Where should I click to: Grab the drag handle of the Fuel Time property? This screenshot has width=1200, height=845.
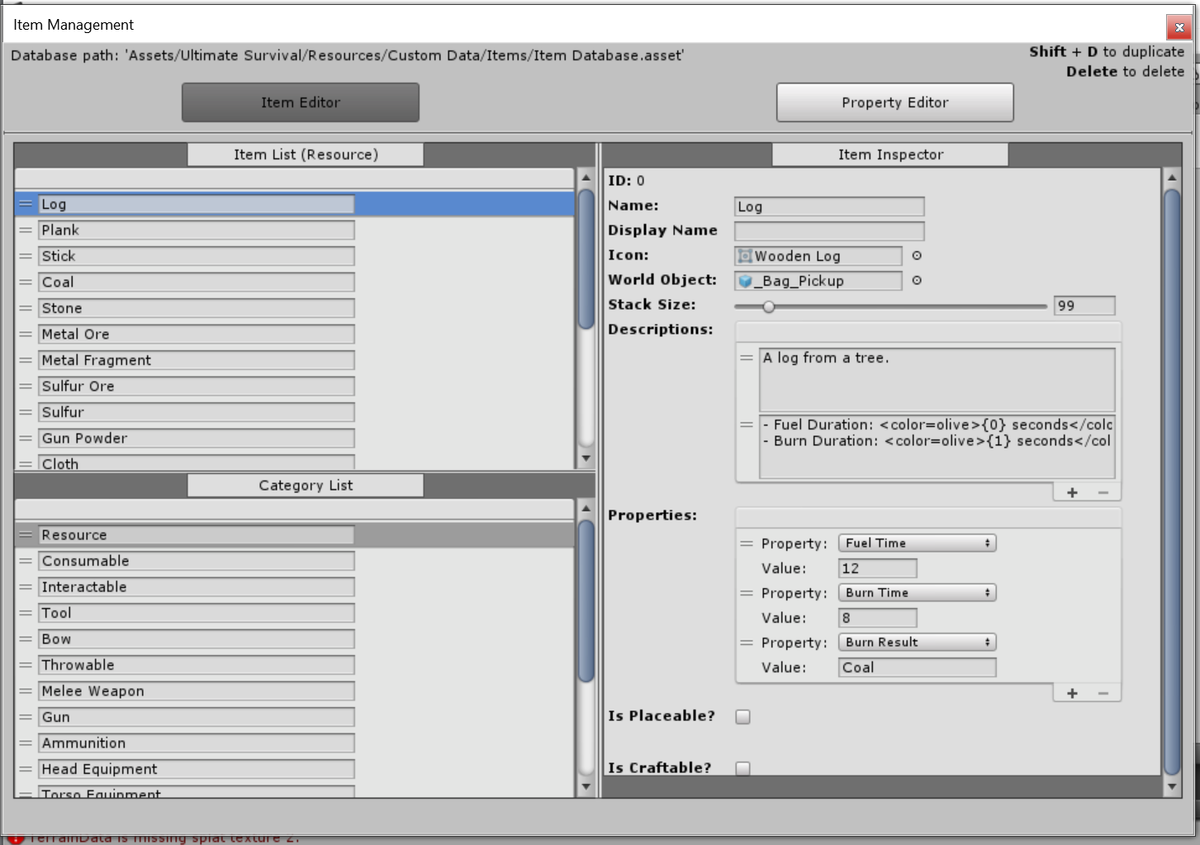[x=746, y=543]
